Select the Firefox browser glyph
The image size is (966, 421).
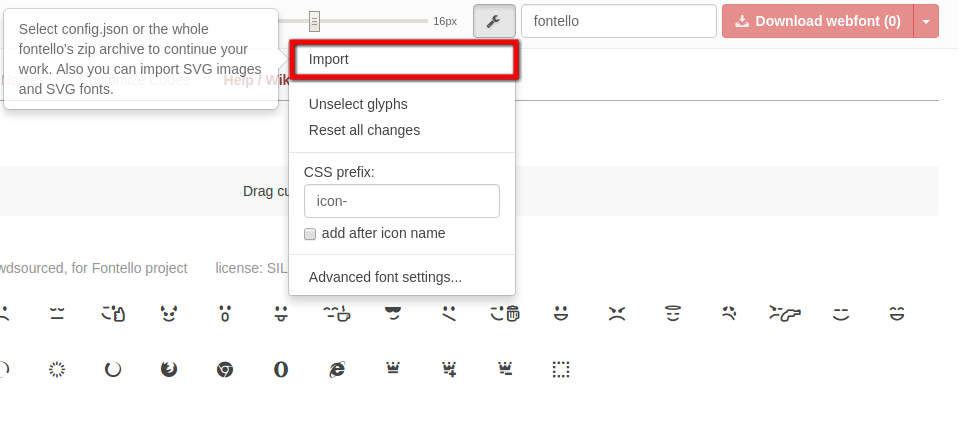[169, 369]
